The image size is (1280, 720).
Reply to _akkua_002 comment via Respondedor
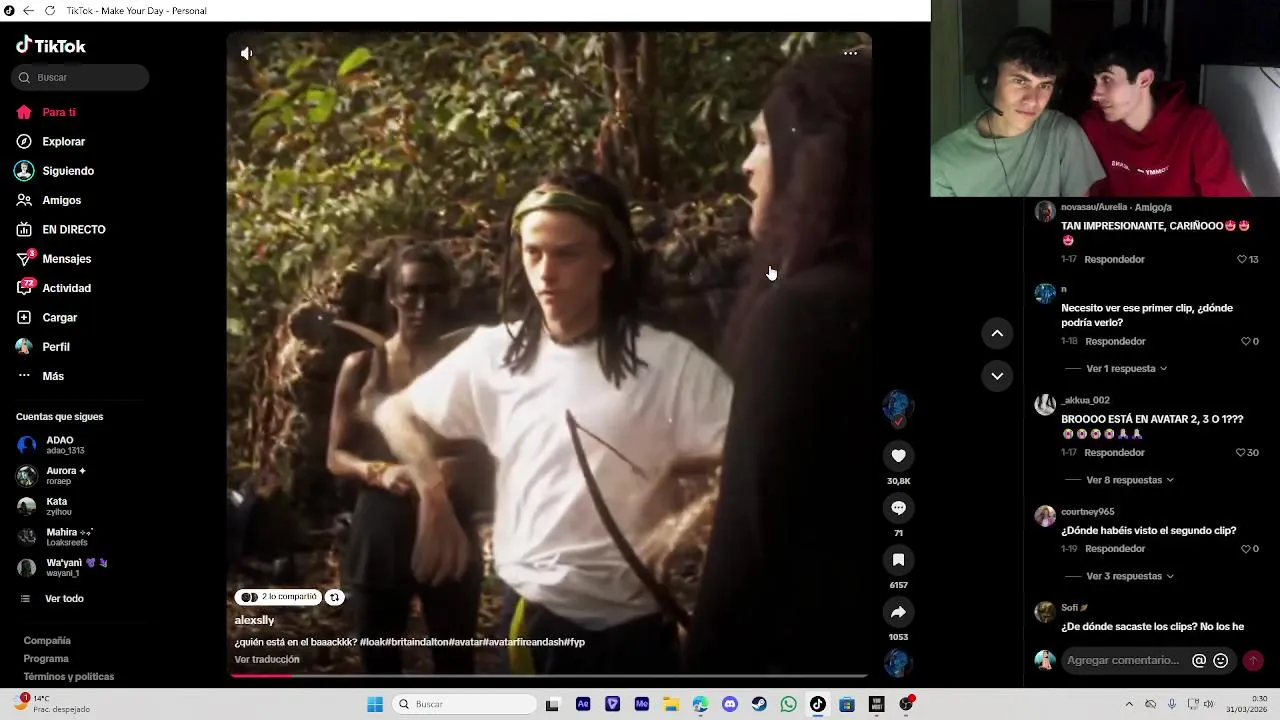point(1114,452)
